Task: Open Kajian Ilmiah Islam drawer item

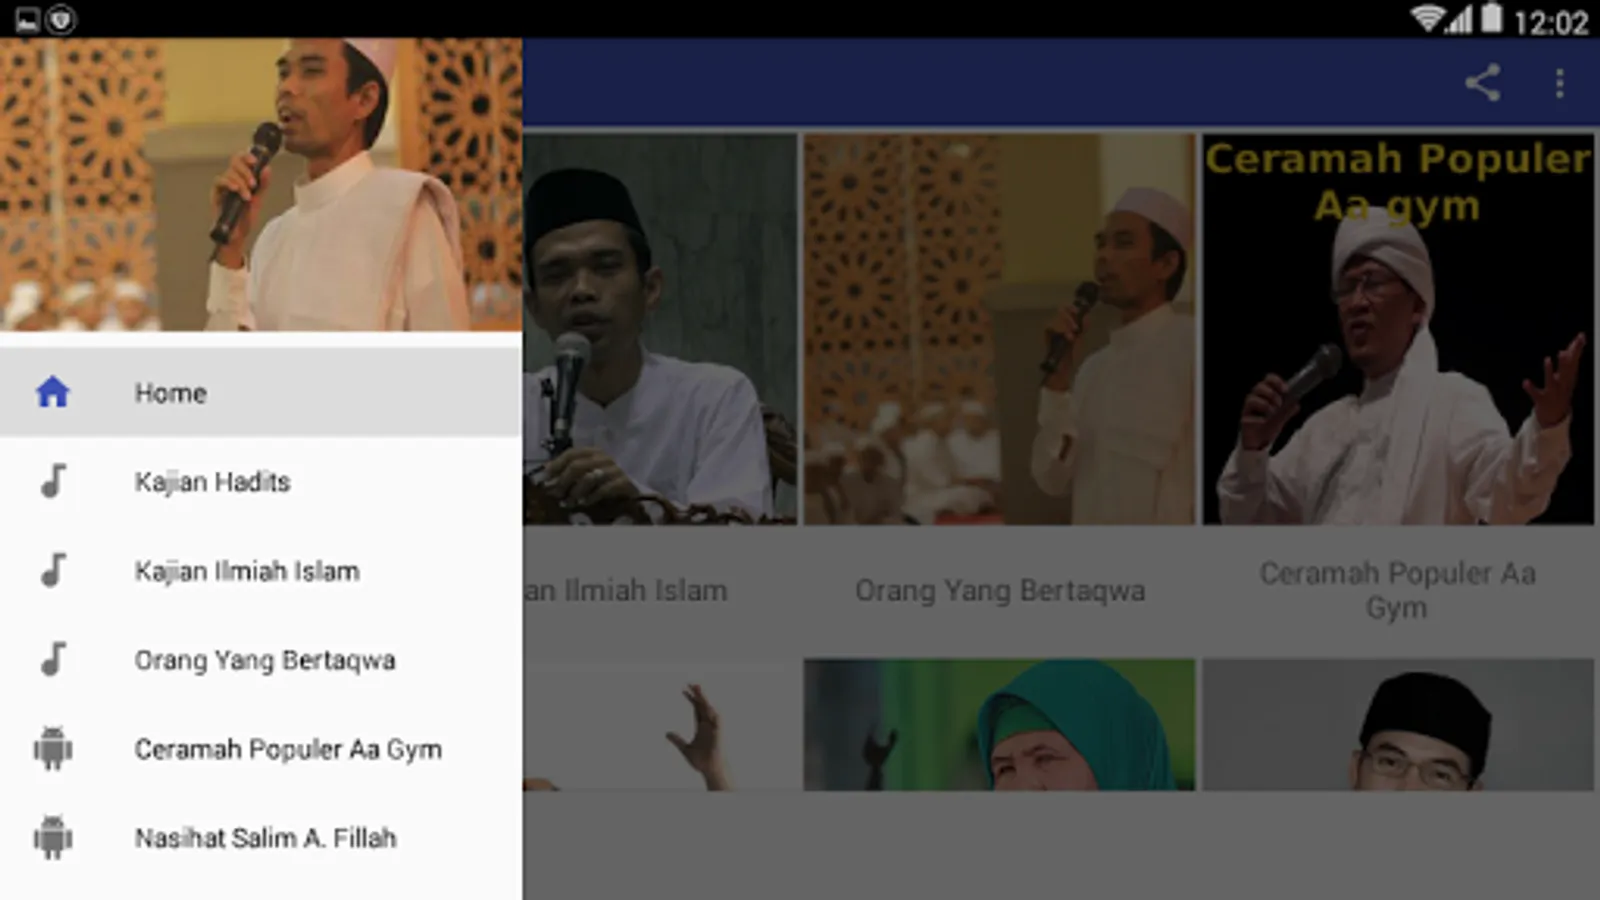Action: click(x=261, y=570)
